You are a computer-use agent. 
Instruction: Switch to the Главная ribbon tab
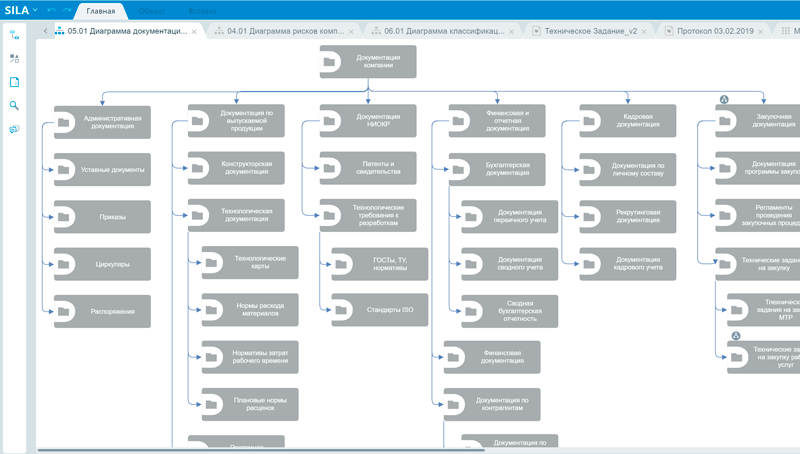101,11
